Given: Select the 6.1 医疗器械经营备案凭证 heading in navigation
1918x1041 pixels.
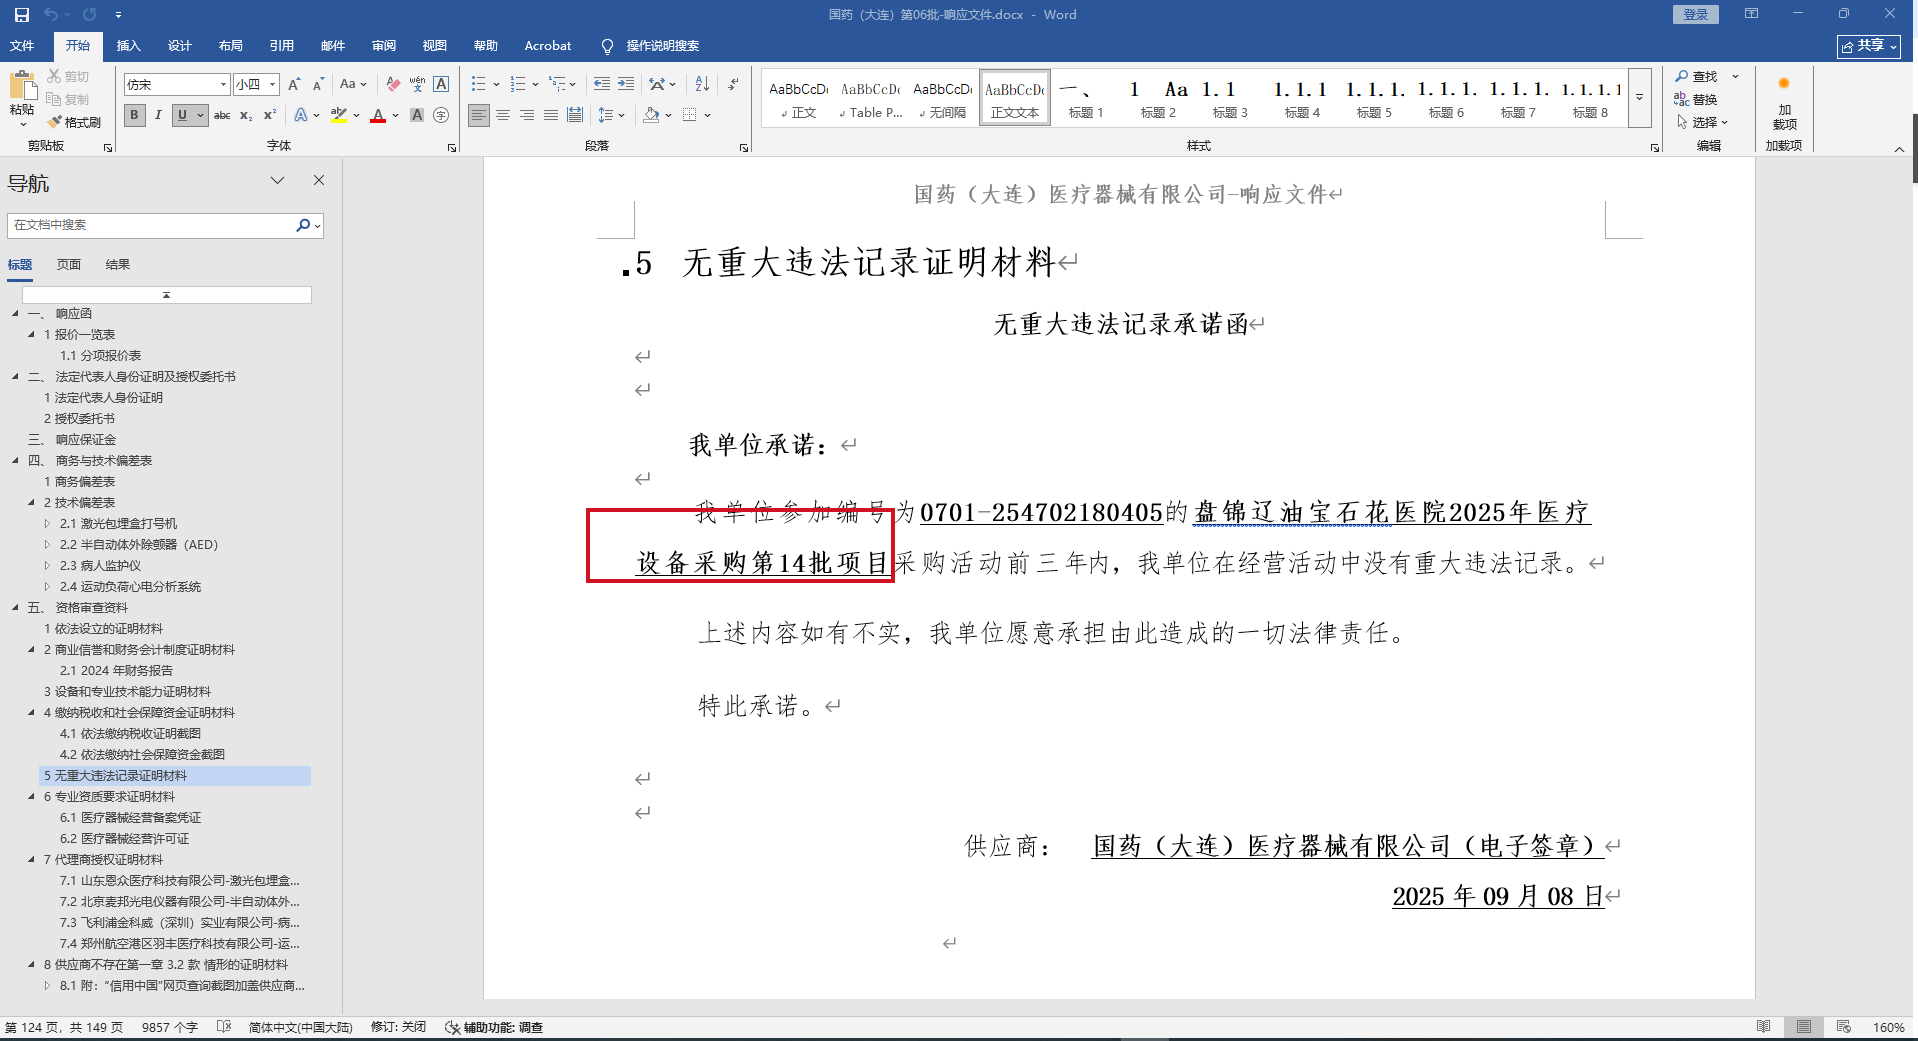Looking at the screenshot, I should point(130,818).
